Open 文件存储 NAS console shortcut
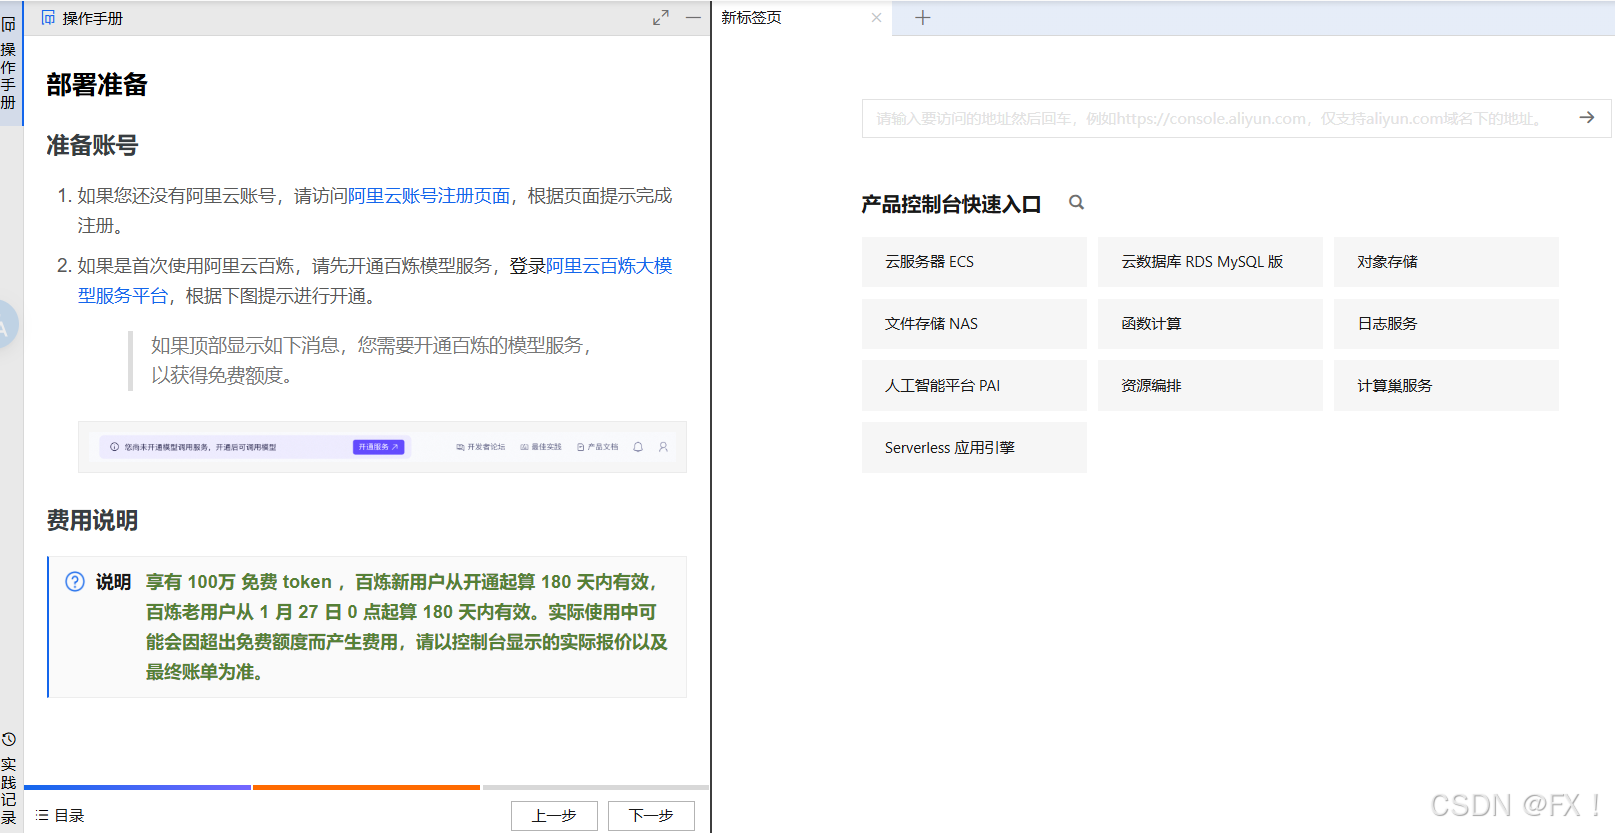This screenshot has width=1615, height=833. [x=974, y=324]
